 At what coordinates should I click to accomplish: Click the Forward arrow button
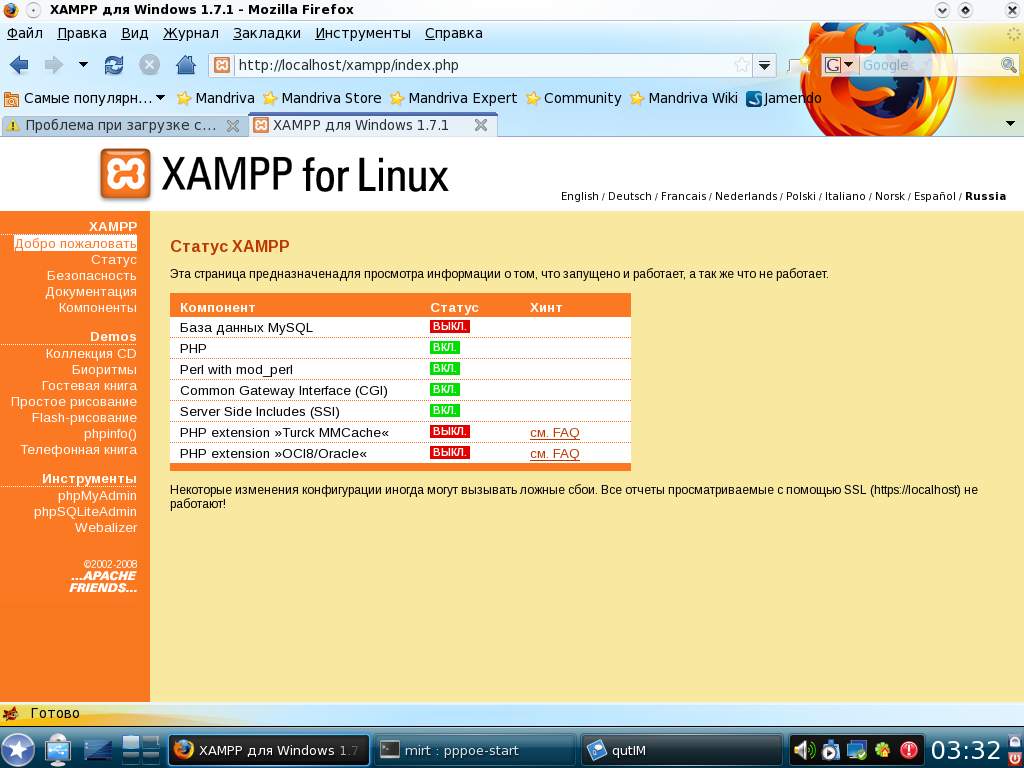coord(54,65)
